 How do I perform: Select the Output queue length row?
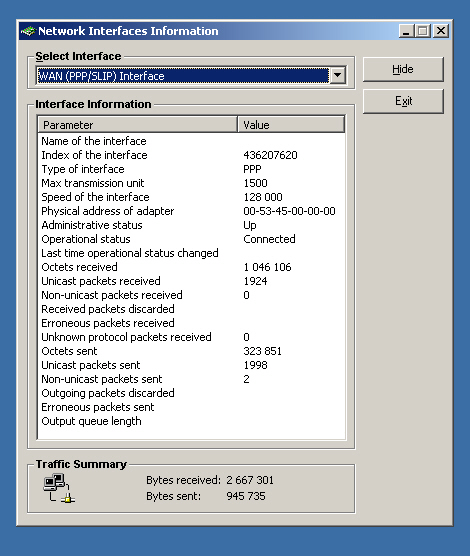tap(191, 421)
